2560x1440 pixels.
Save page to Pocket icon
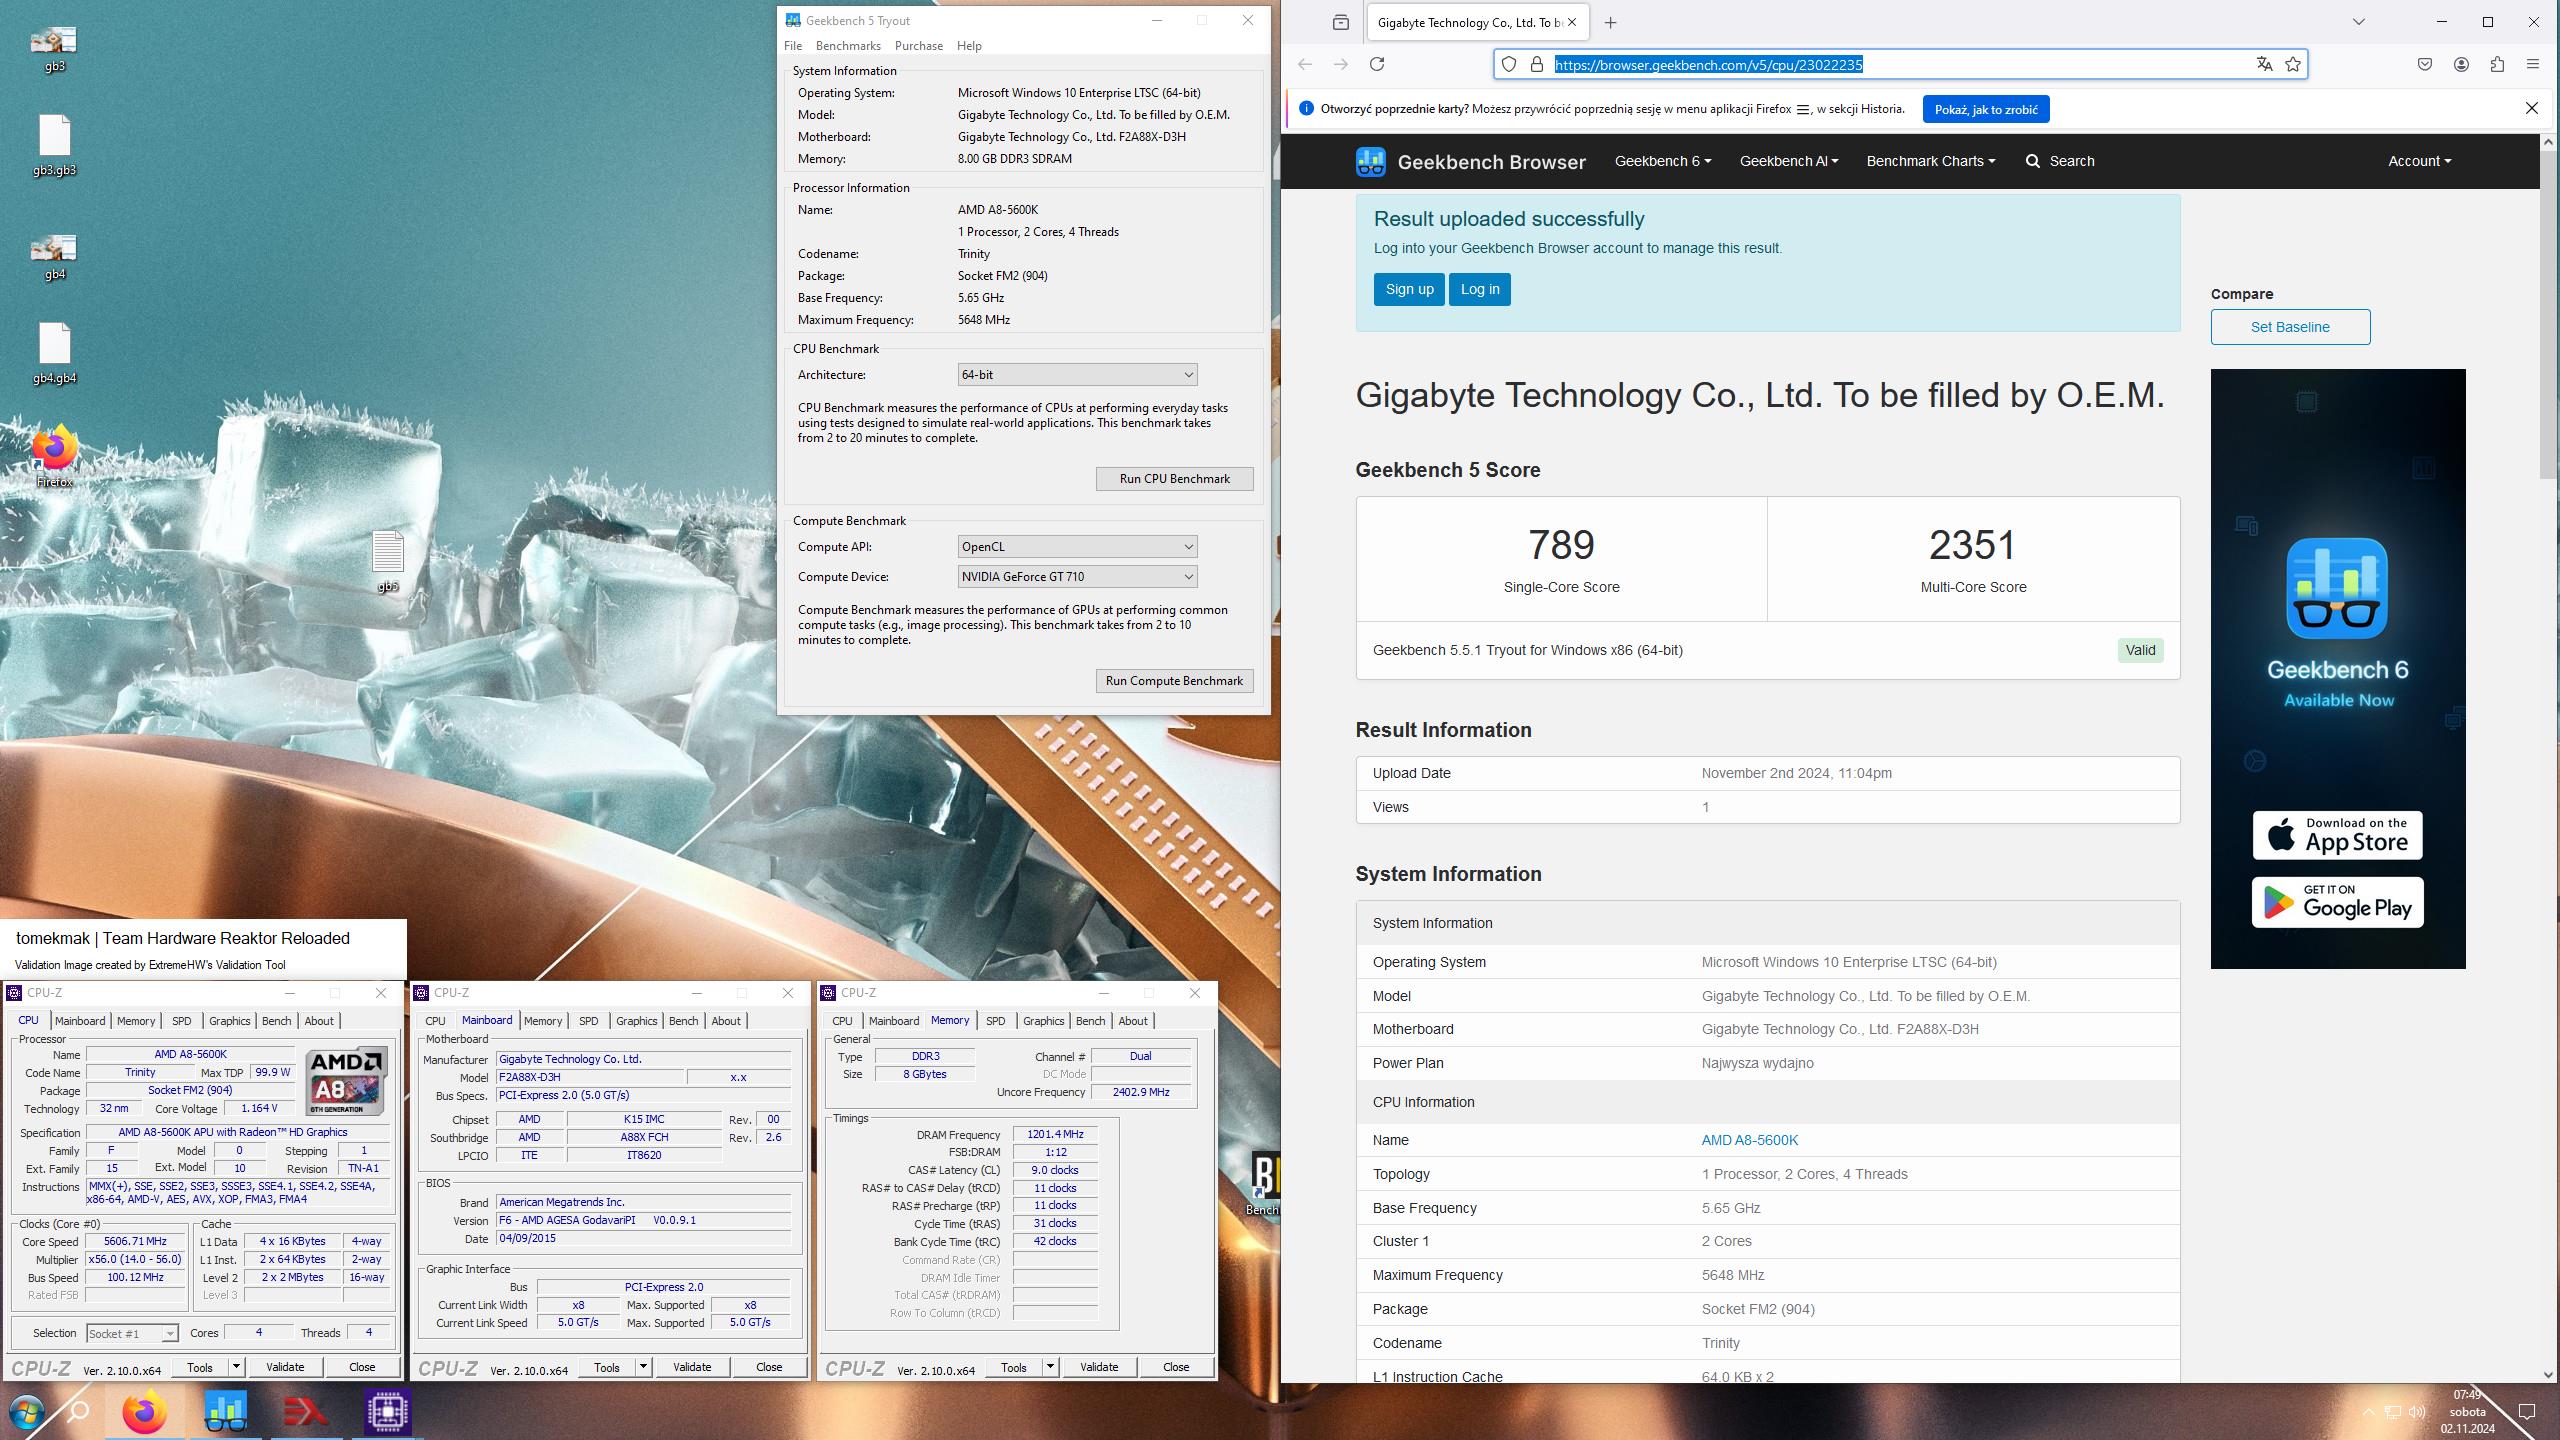(2425, 64)
